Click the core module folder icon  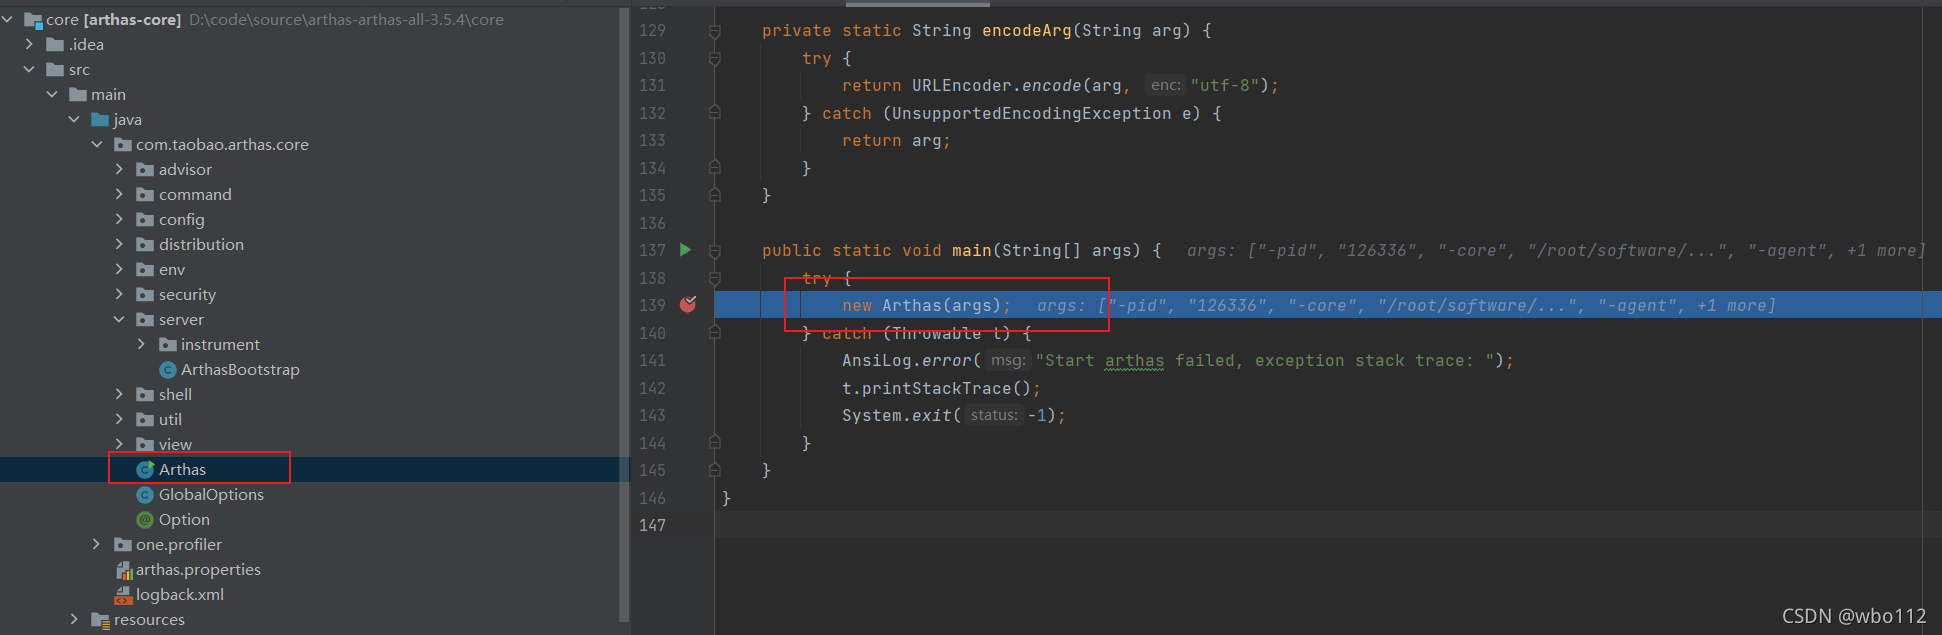pyautogui.click(x=33, y=20)
